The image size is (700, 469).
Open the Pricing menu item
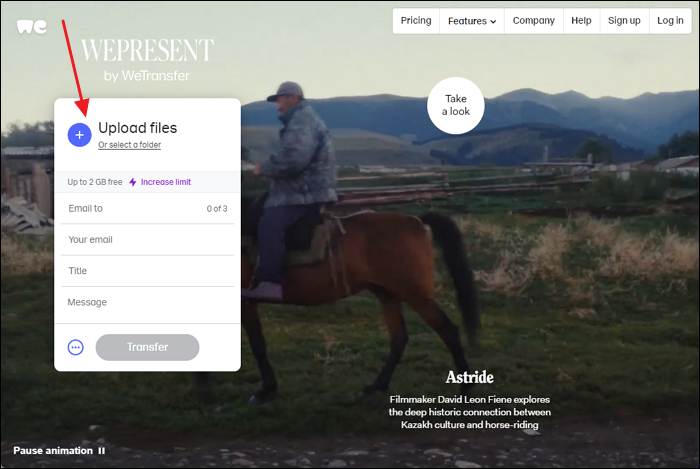(416, 21)
